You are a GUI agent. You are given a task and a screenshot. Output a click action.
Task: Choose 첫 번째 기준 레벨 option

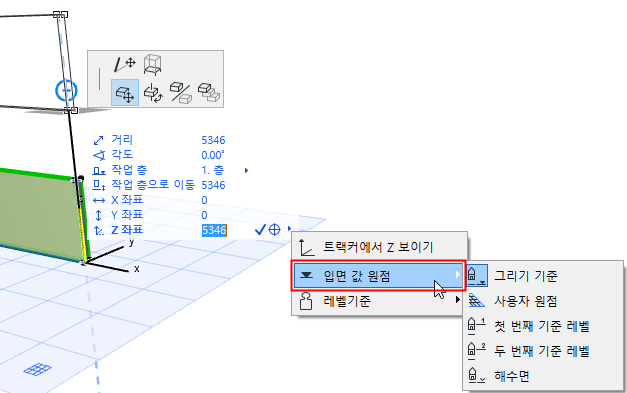[x=543, y=326]
